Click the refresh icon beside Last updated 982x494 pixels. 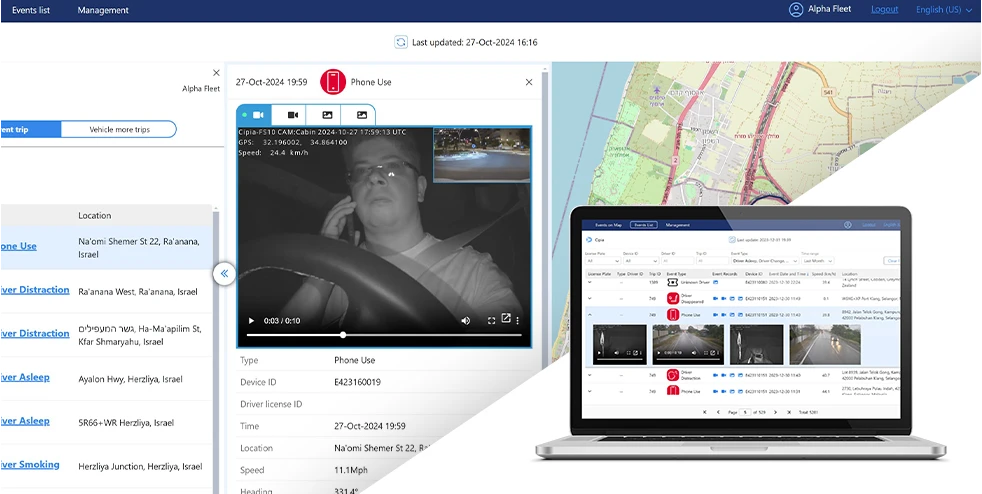coord(401,42)
